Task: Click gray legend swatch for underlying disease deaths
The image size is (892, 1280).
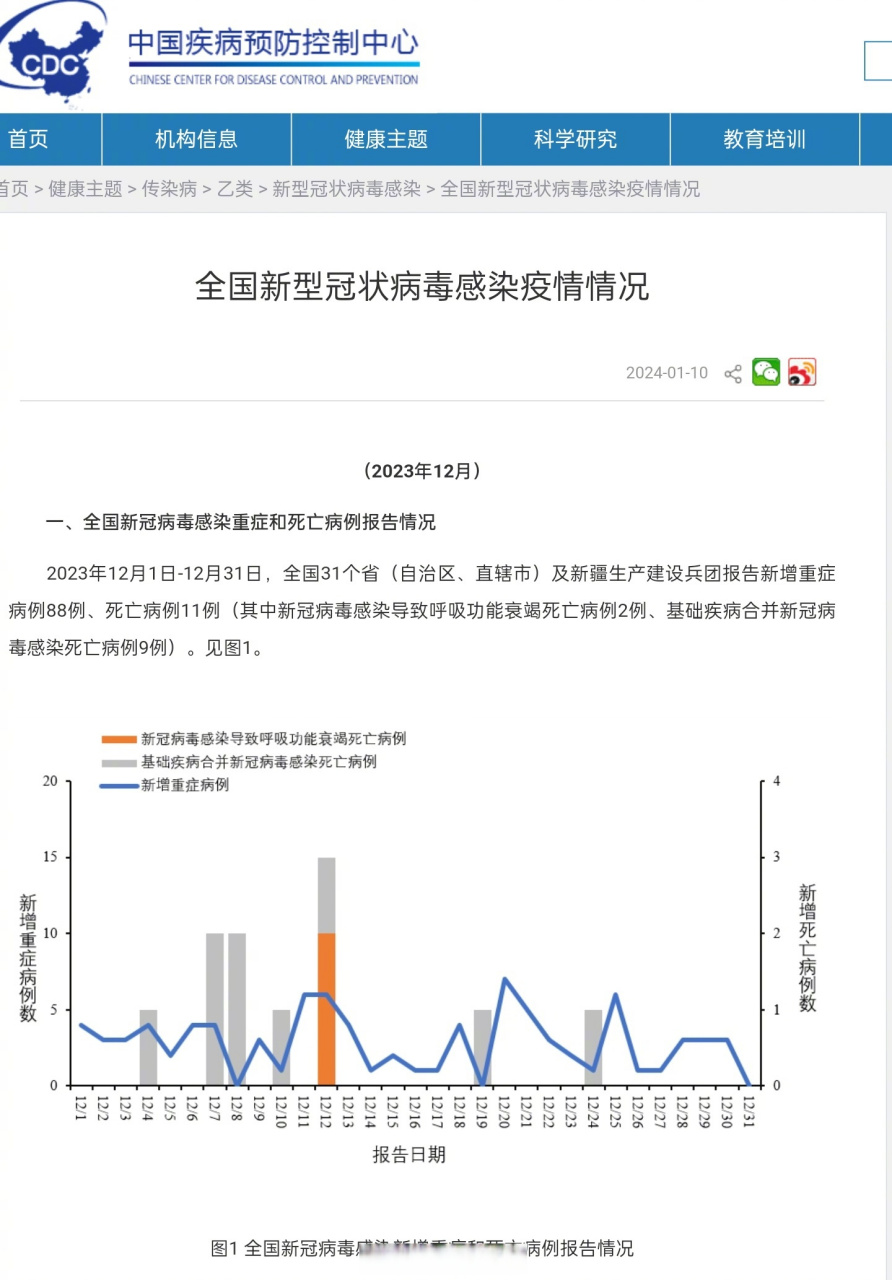Action: point(118,762)
